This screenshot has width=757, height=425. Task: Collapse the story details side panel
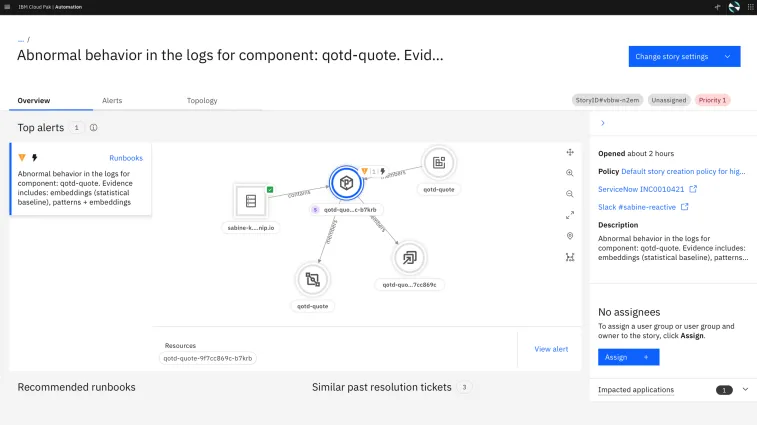click(602, 123)
